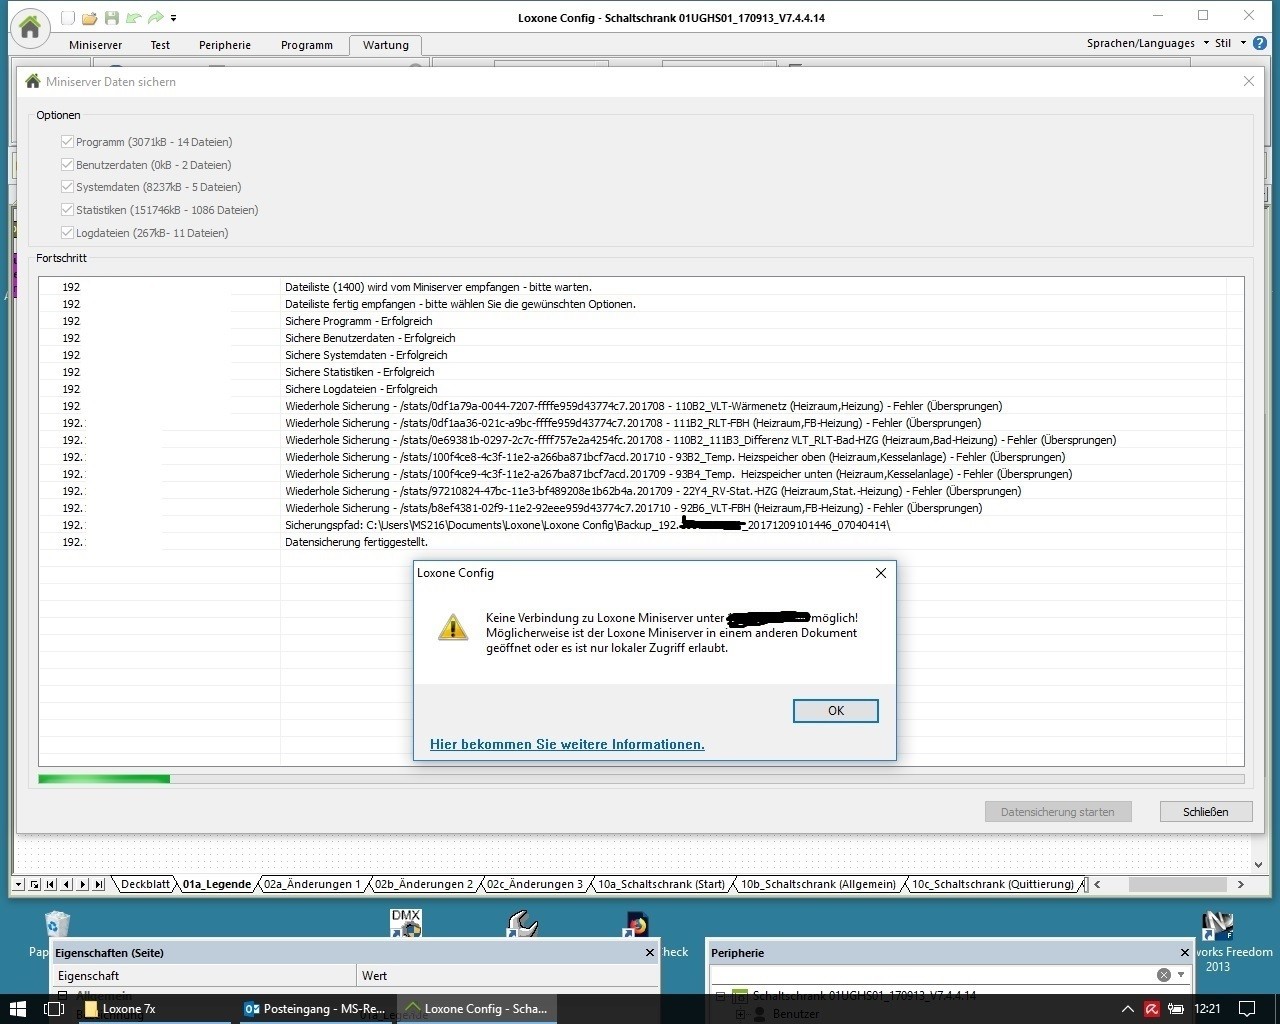This screenshot has width=1280, height=1024.
Task: Jump to the last sheet tab
Action: 99,884
